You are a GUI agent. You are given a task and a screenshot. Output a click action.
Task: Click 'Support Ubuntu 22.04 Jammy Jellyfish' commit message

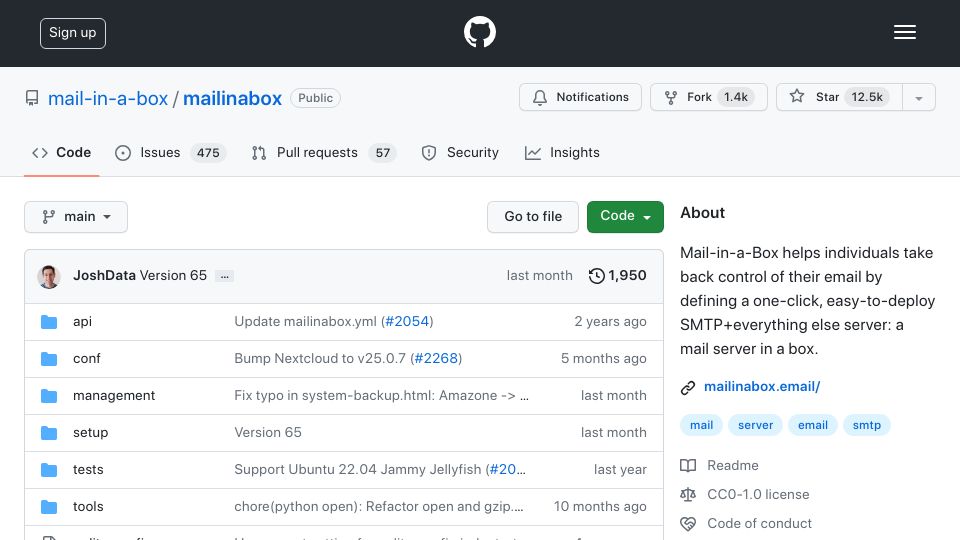tap(359, 470)
